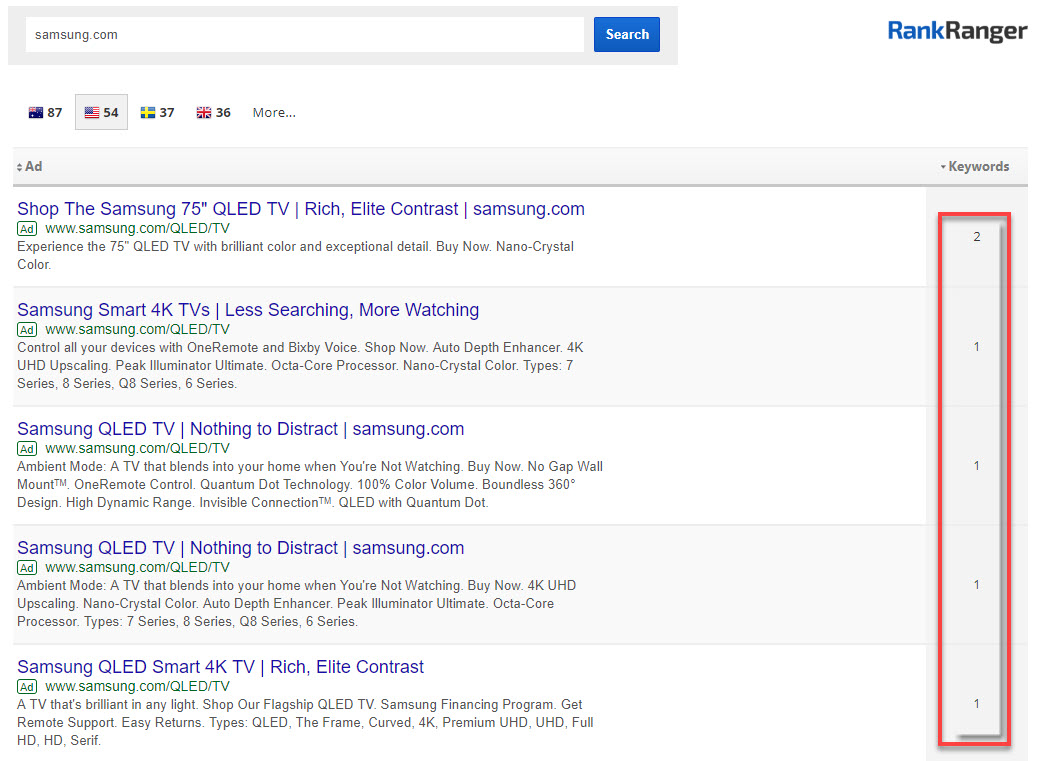Viewport: 1047px width, 761px height.
Task: Sort by the Ad column header
Action: (30, 167)
